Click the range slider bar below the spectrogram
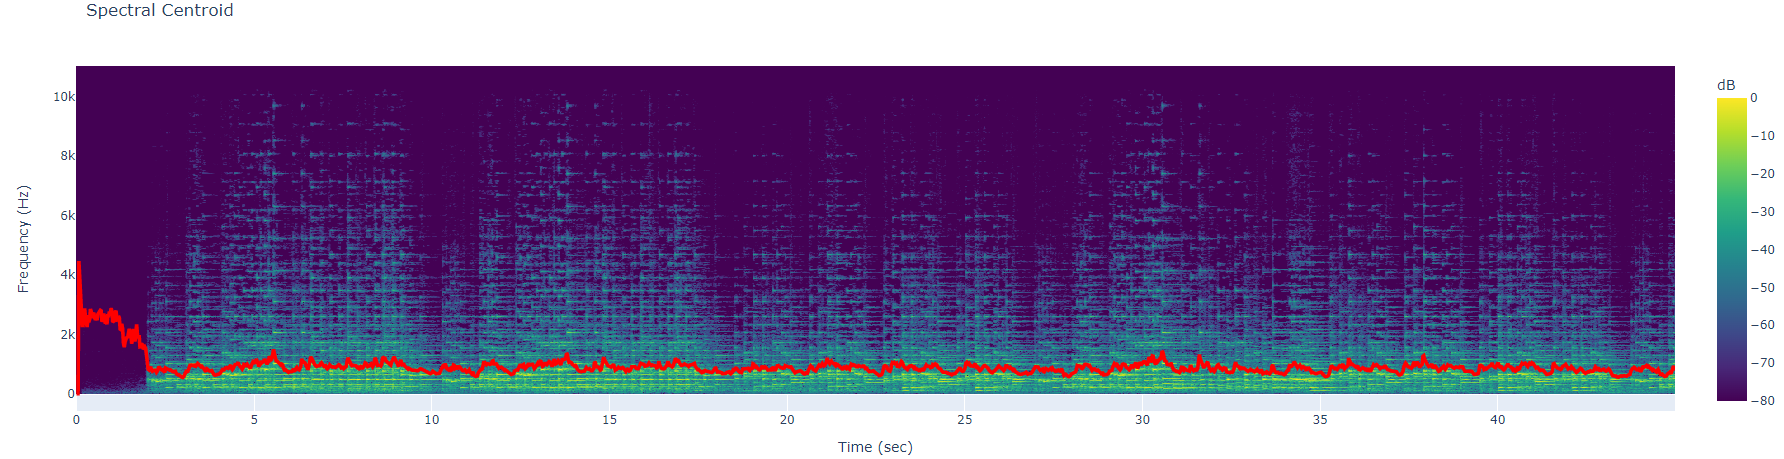Image resolution: width=1784 pixels, height=459 pixels. 874,402
